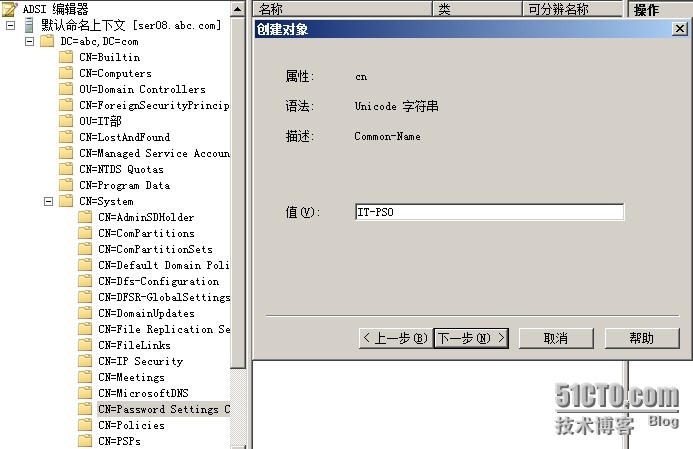Viewport: 693px width, 449px height.
Task: Click the Common-Name description text
Action: coord(387,137)
